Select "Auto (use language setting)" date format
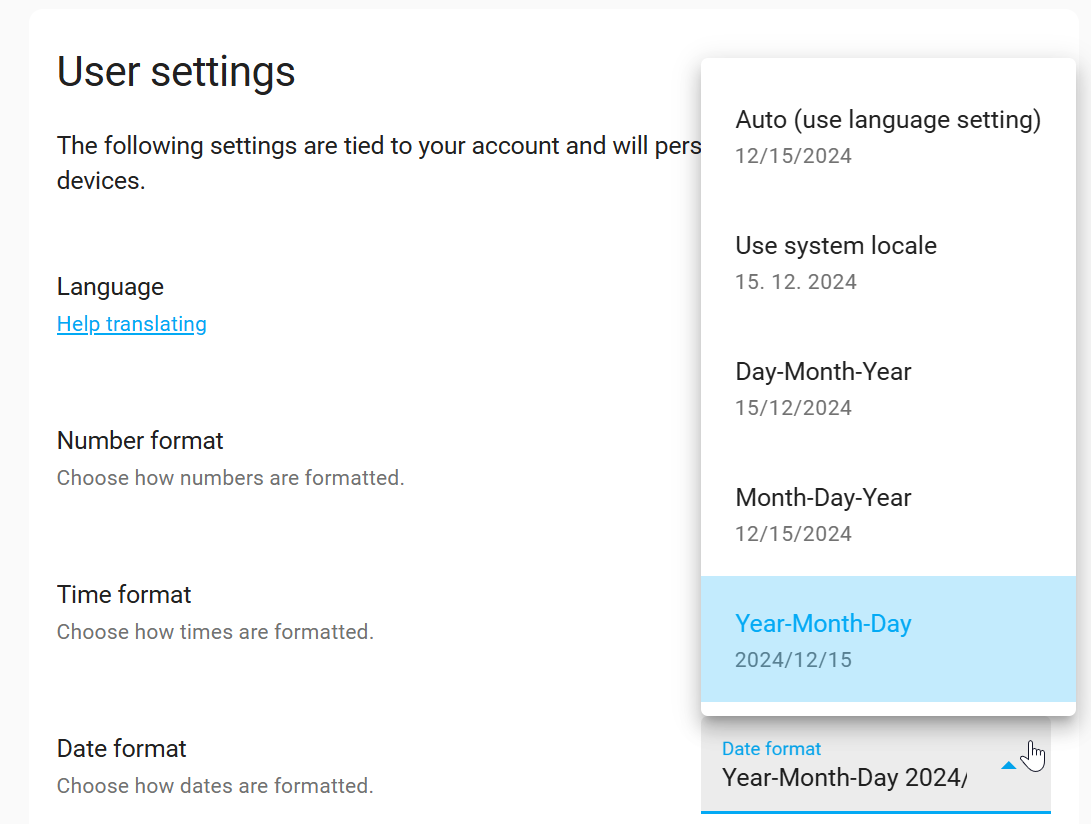1091x824 pixels. [889, 119]
